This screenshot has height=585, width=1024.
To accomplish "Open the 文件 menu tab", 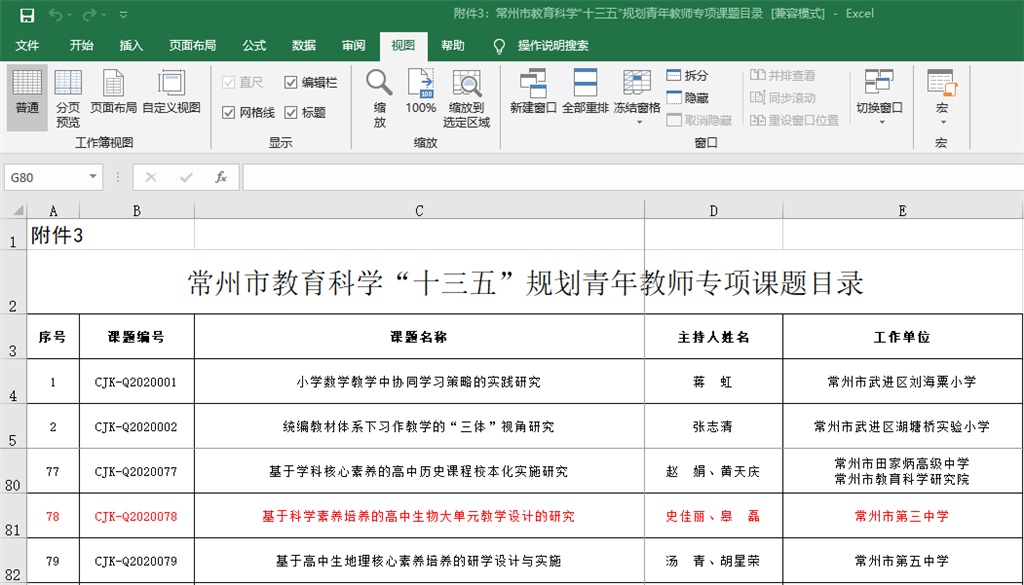I will pos(27,46).
